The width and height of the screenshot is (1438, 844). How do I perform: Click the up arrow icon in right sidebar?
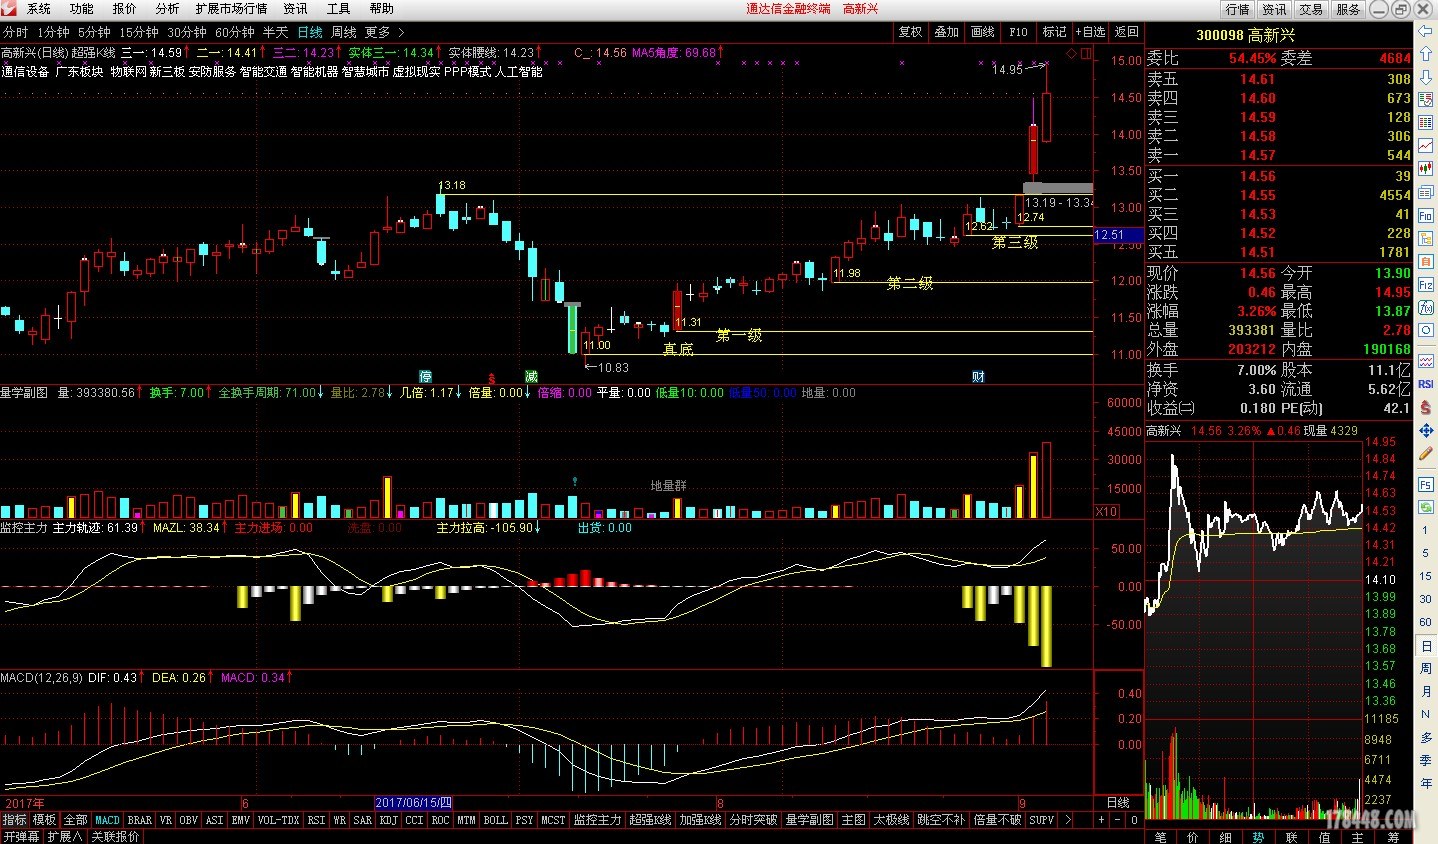point(1426,56)
